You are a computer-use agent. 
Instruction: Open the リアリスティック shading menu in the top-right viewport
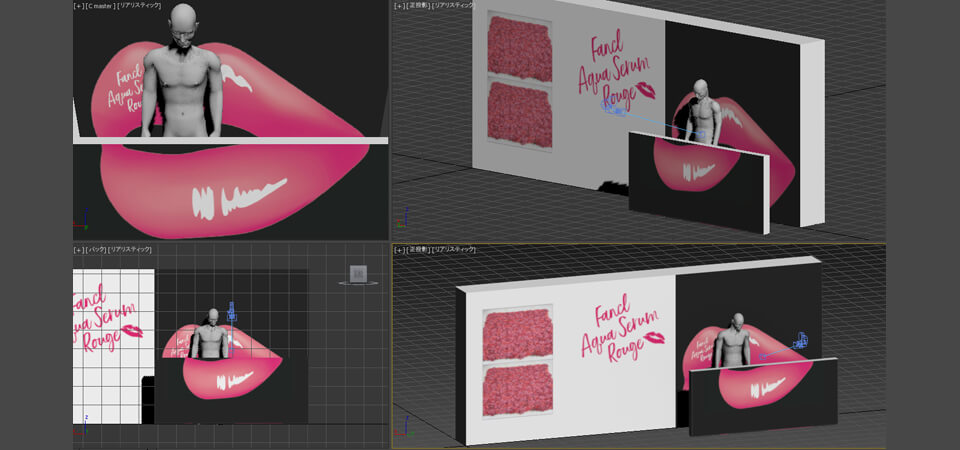(x=454, y=6)
